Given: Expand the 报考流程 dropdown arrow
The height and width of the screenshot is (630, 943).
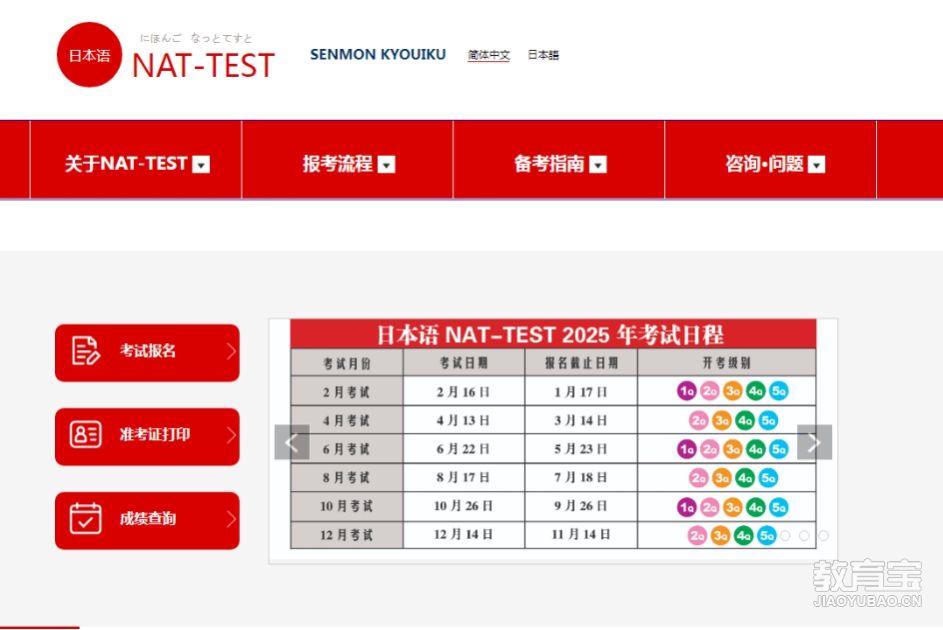Looking at the screenshot, I should pos(386,165).
